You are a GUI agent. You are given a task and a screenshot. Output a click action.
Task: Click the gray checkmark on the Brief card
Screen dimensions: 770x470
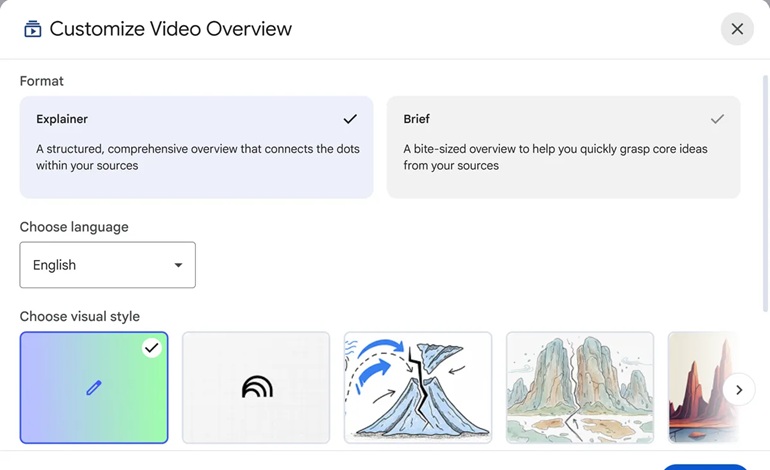click(717, 119)
